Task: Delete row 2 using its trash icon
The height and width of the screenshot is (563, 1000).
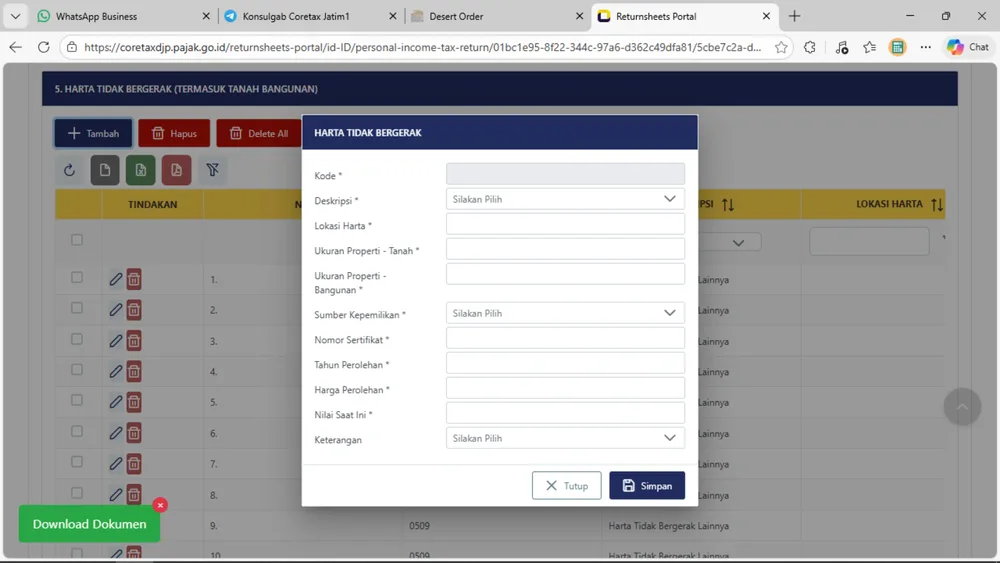Action: (134, 310)
